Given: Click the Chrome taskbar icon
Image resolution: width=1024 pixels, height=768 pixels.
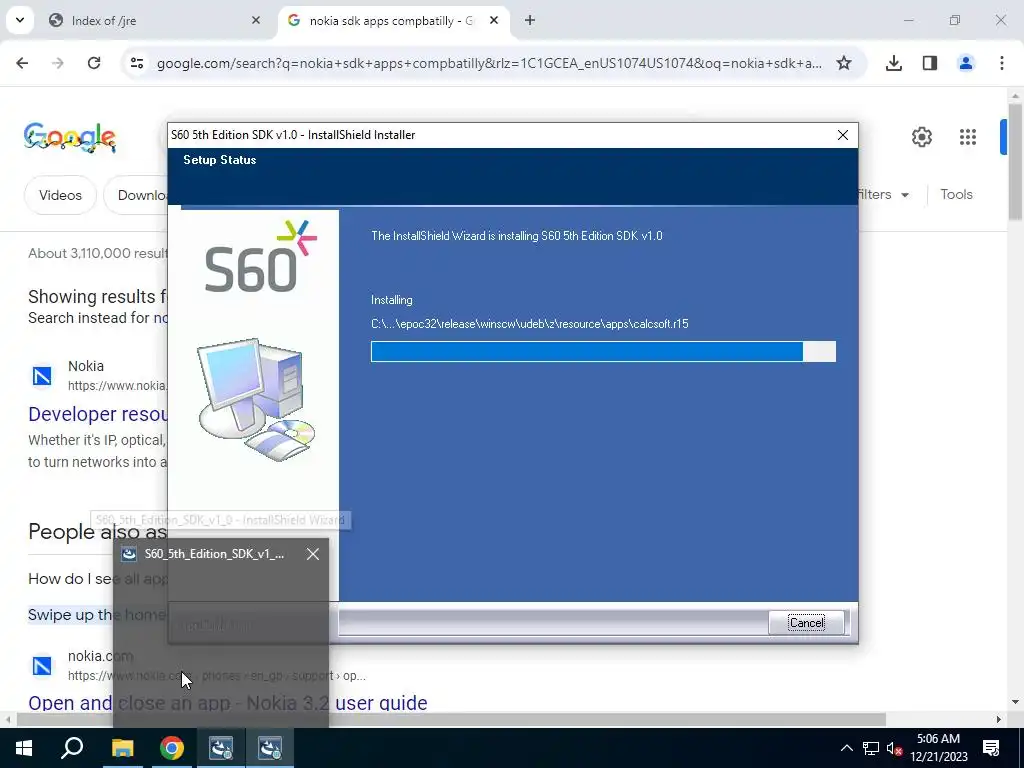Looking at the screenshot, I should (x=172, y=748).
